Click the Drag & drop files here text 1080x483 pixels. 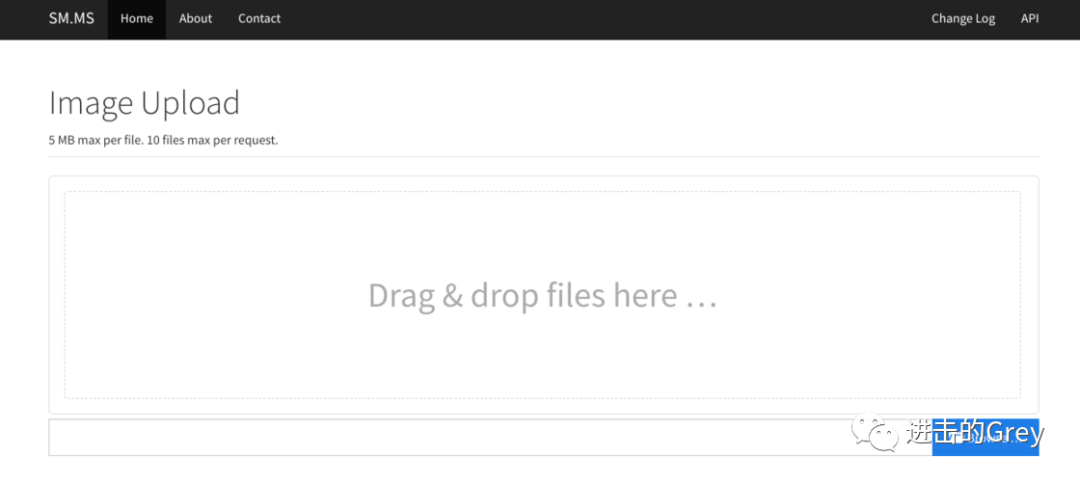tap(543, 295)
